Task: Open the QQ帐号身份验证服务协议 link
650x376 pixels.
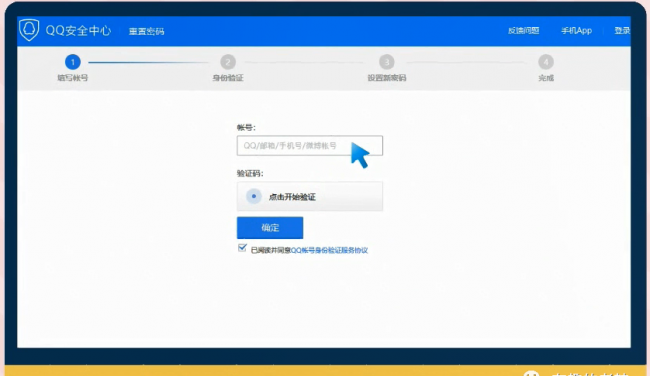Action: 330,250
